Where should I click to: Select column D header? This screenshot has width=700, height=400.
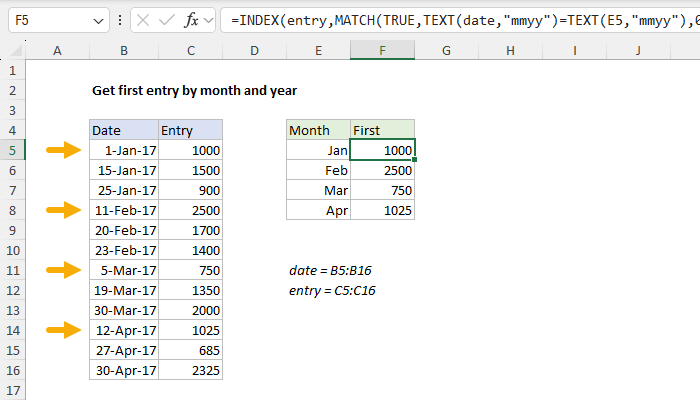(254, 51)
